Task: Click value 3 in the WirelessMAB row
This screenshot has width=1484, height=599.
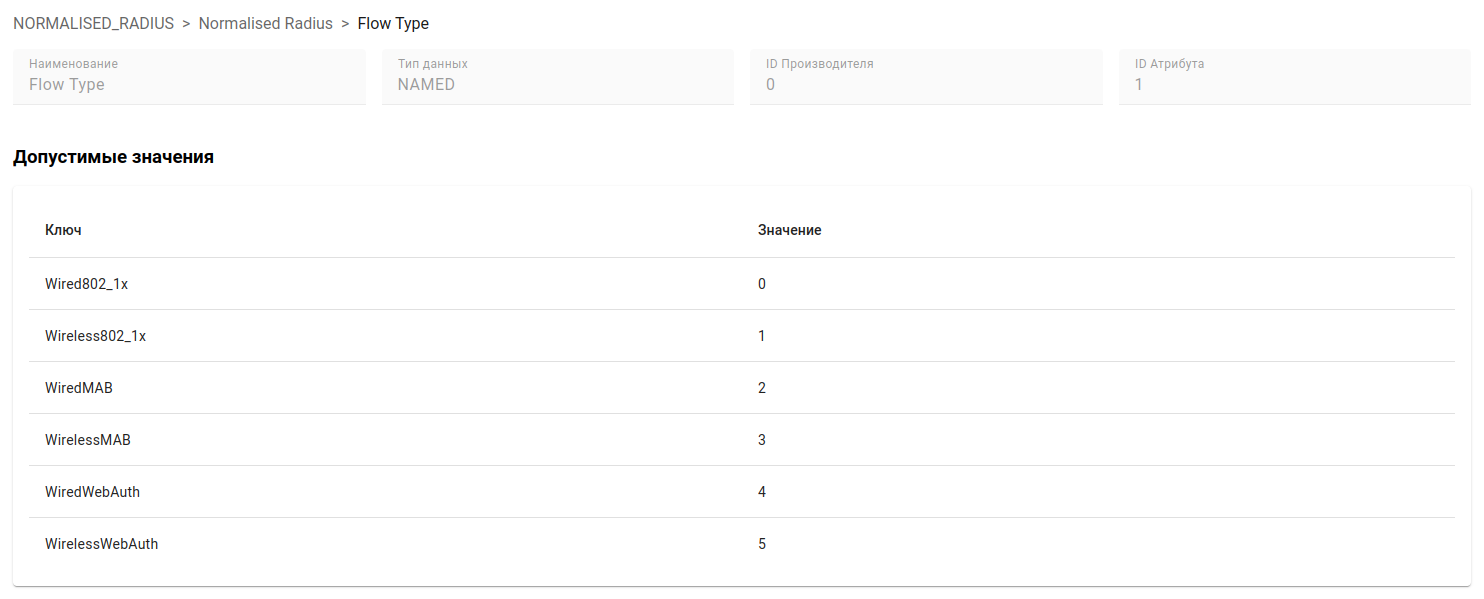Action: coord(762,440)
